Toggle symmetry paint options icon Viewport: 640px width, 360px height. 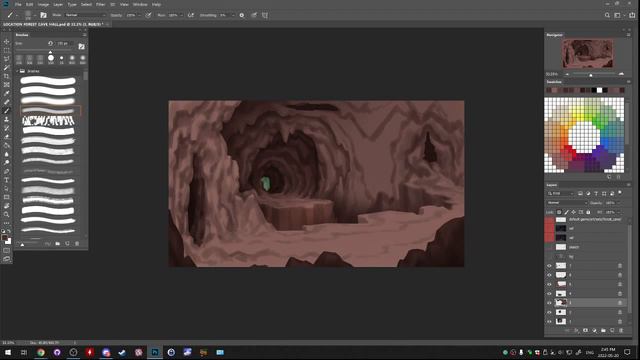coord(265,15)
